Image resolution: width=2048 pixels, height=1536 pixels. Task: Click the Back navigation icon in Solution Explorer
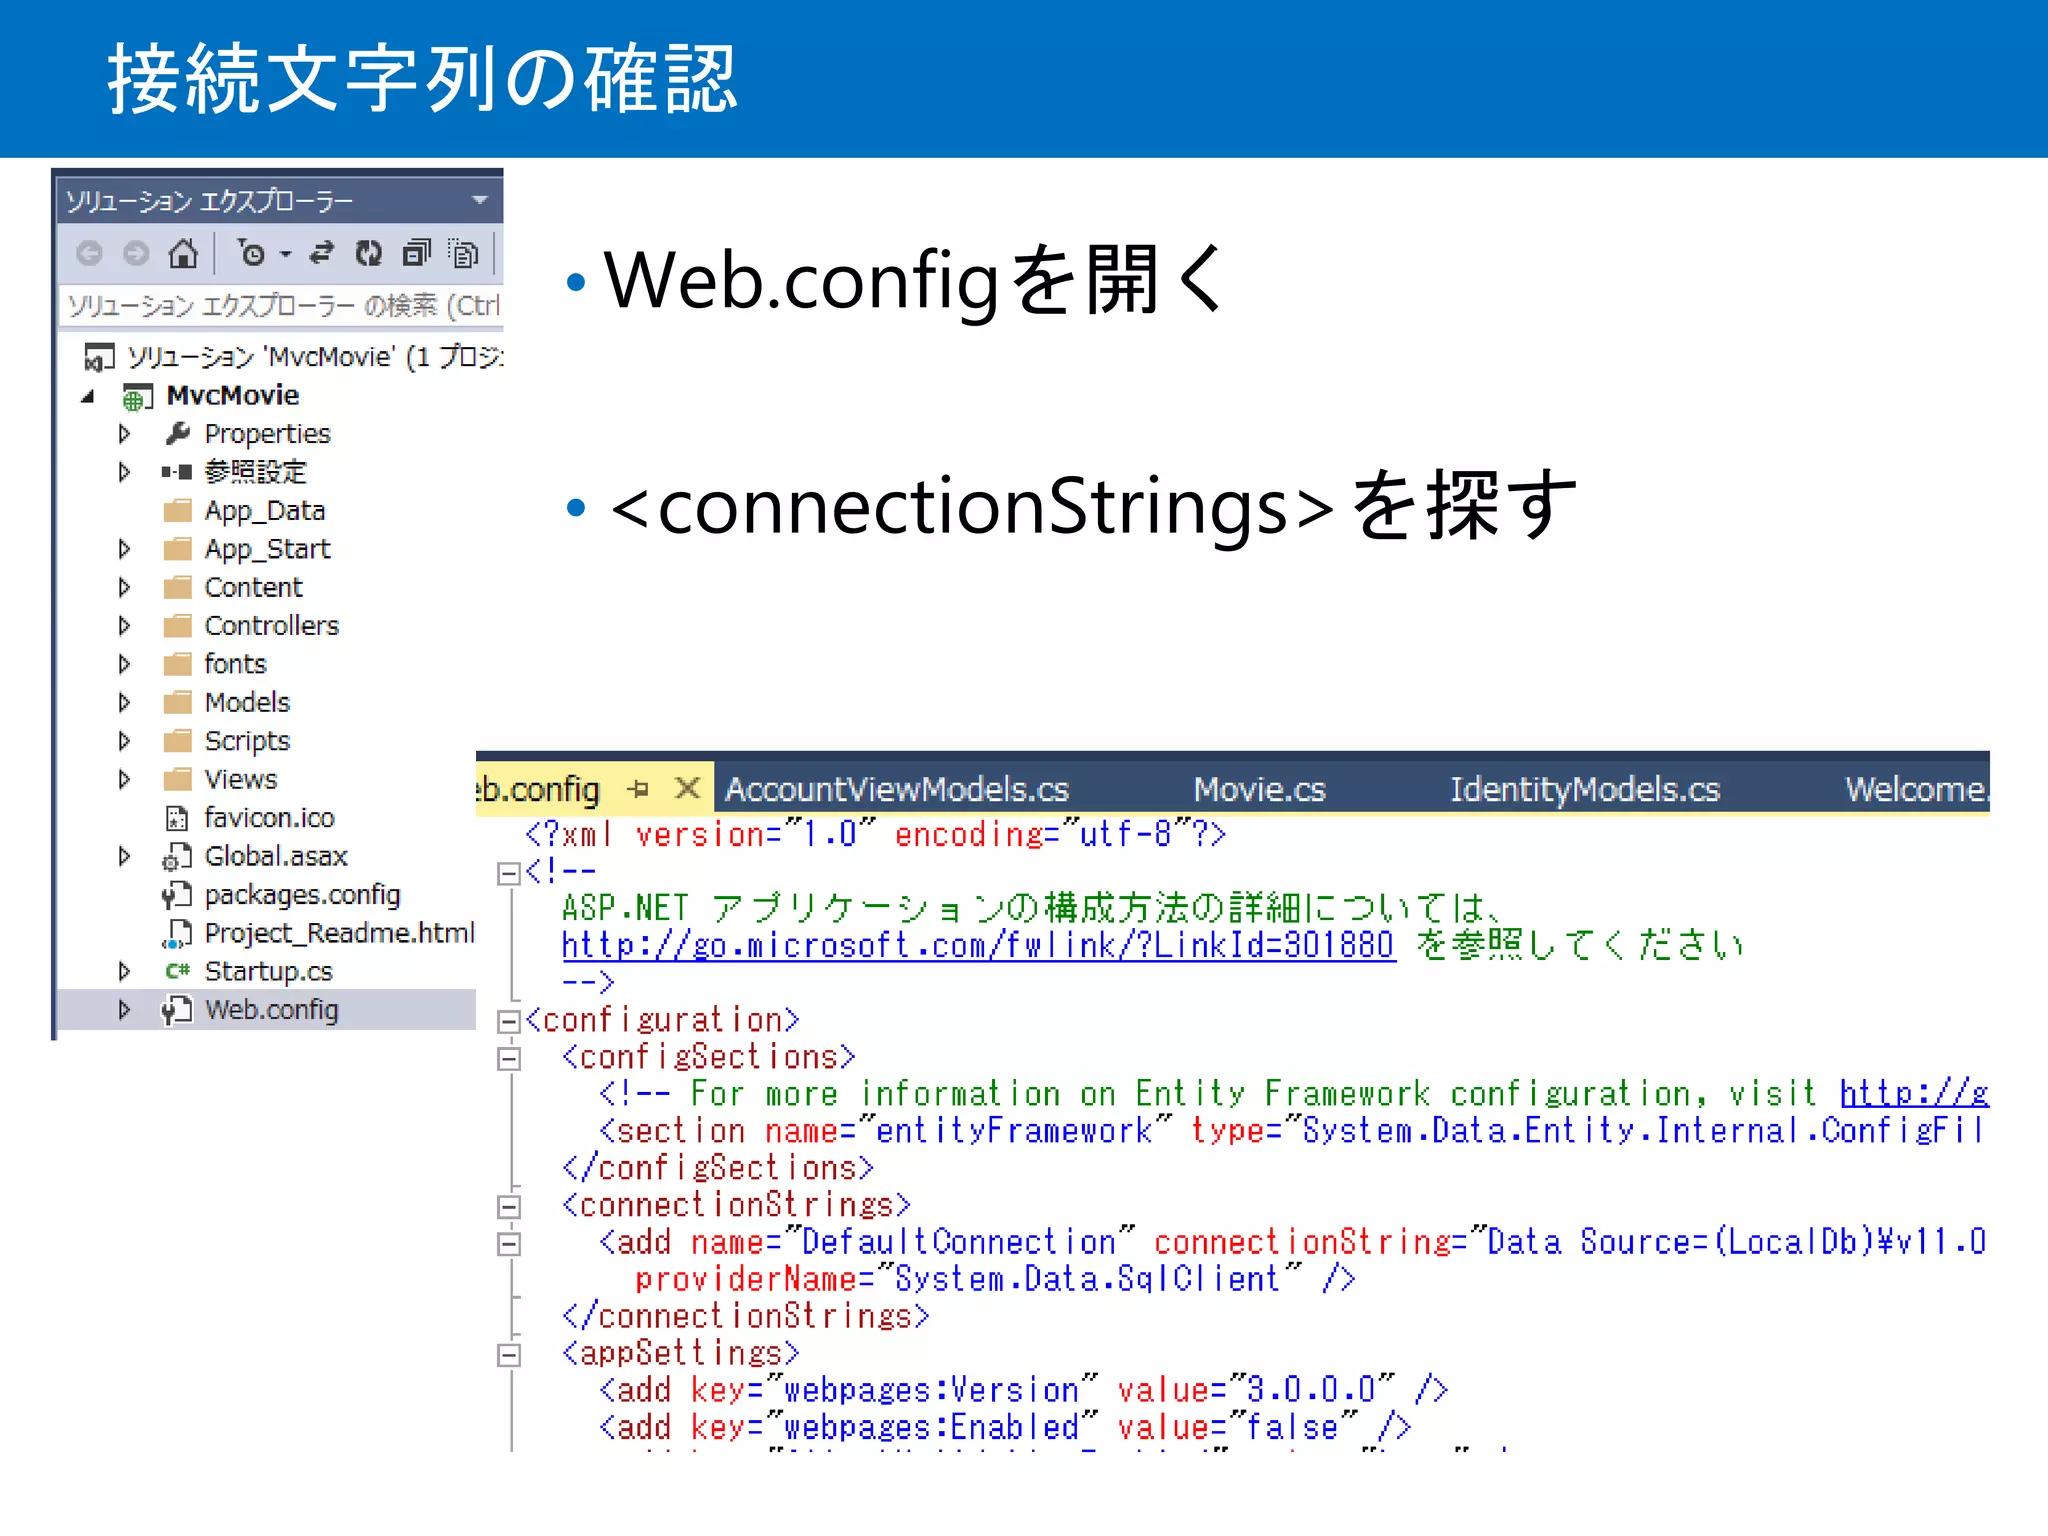click(89, 254)
